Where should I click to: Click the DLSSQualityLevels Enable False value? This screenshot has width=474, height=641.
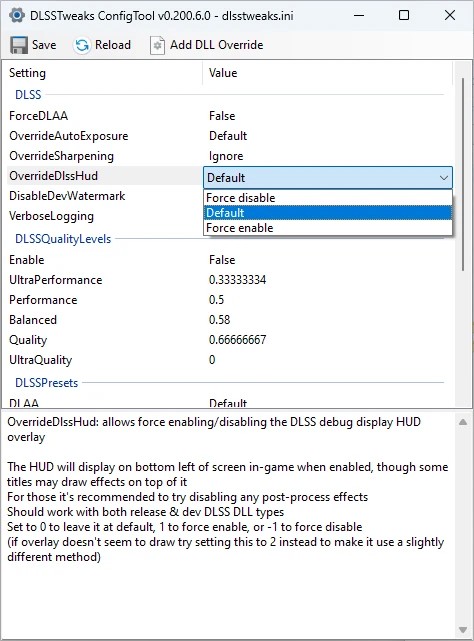(x=222, y=260)
